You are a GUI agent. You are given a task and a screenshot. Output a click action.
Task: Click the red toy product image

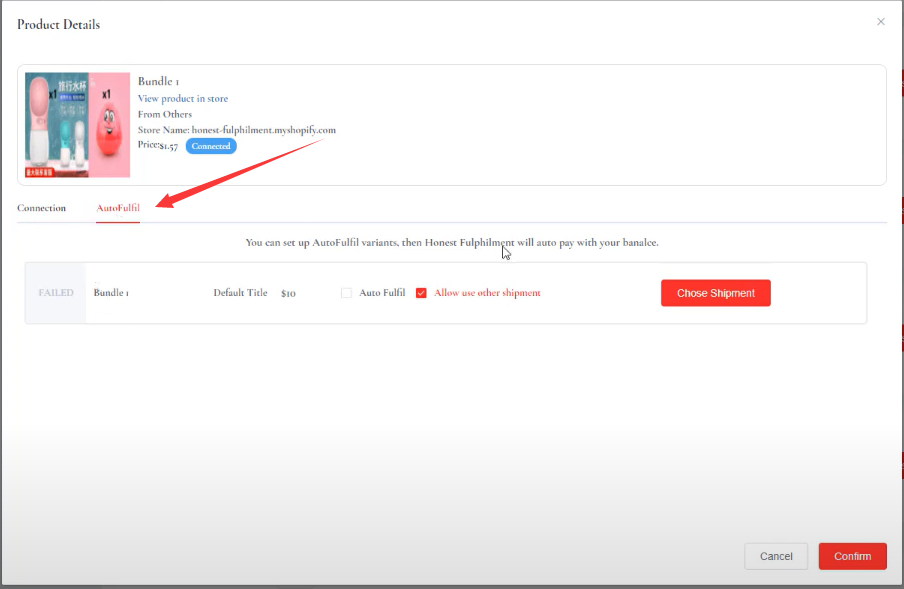point(110,124)
